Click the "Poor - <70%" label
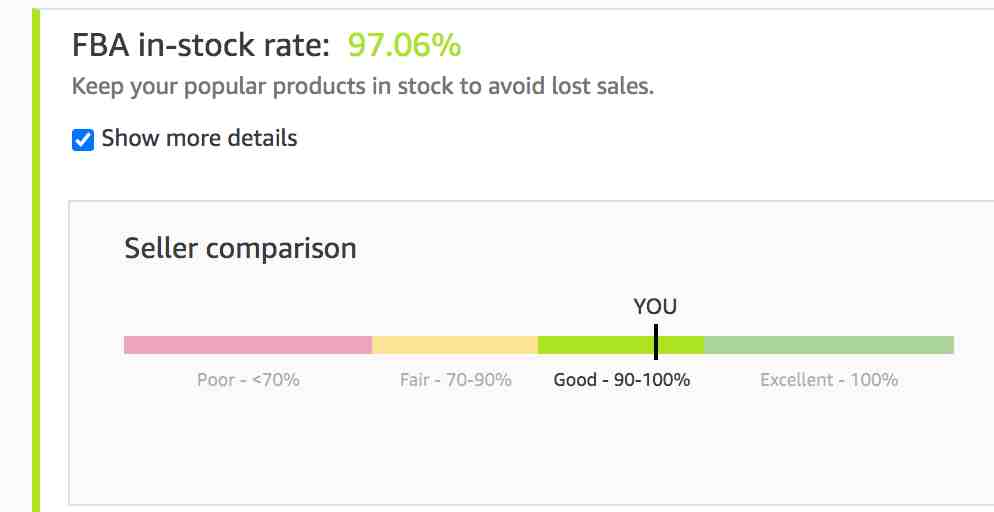 click(248, 380)
